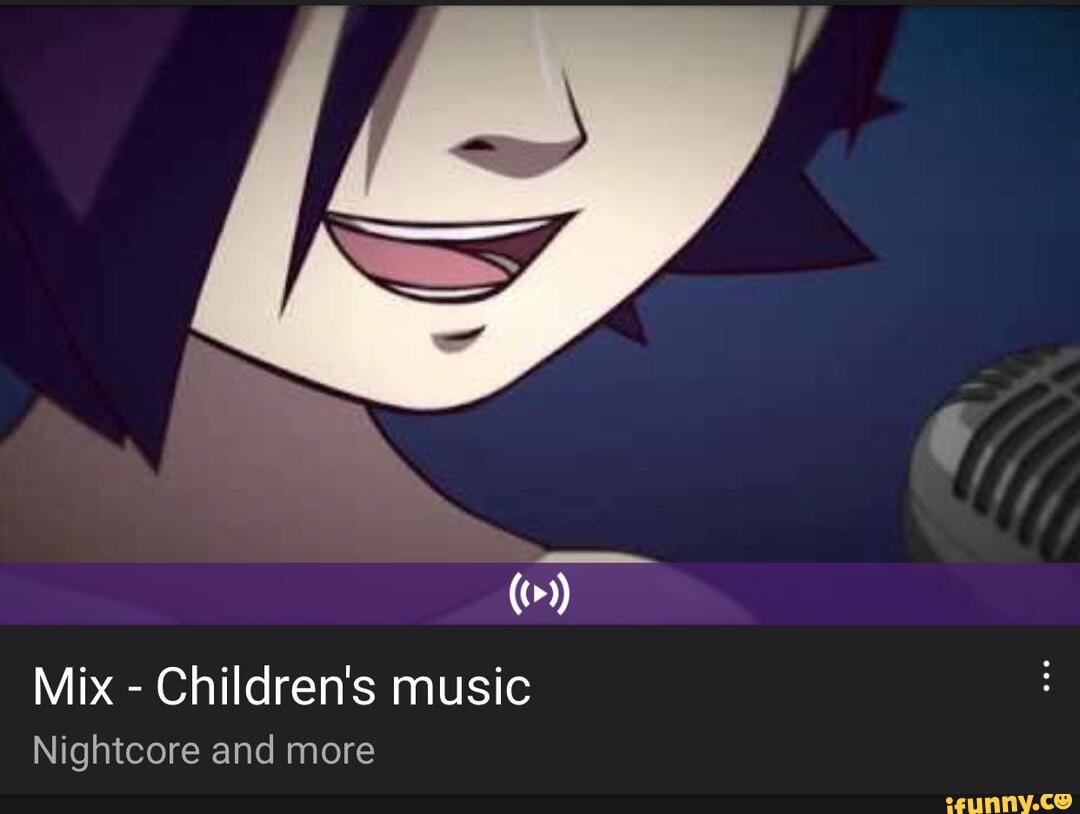Tap the small play triangle inside the mix icon
Image resolution: width=1080 pixels, height=814 pixels.
pyautogui.click(x=540, y=593)
